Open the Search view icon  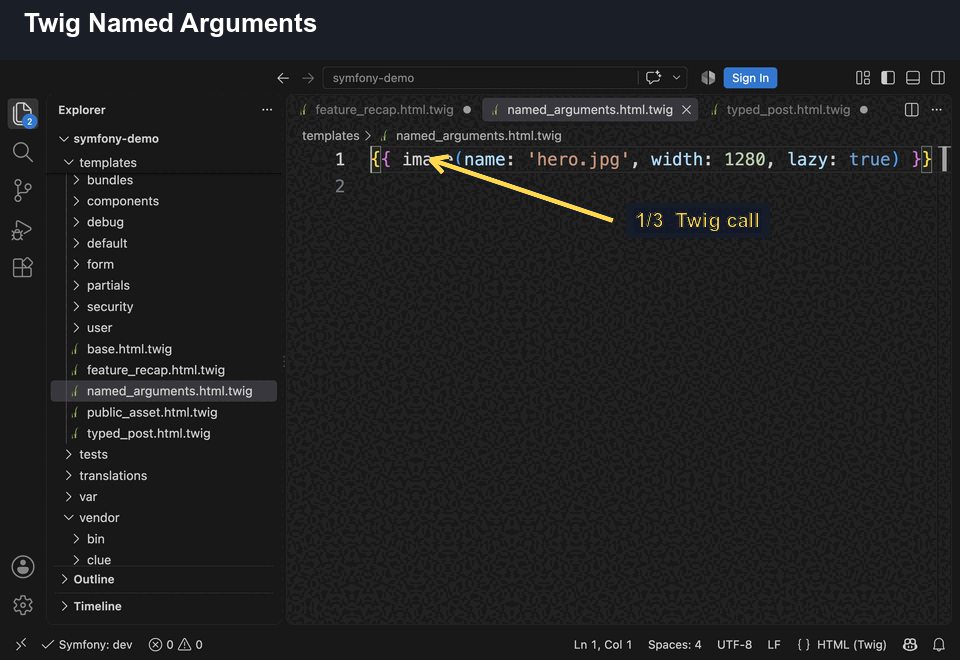pyautogui.click(x=23, y=152)
